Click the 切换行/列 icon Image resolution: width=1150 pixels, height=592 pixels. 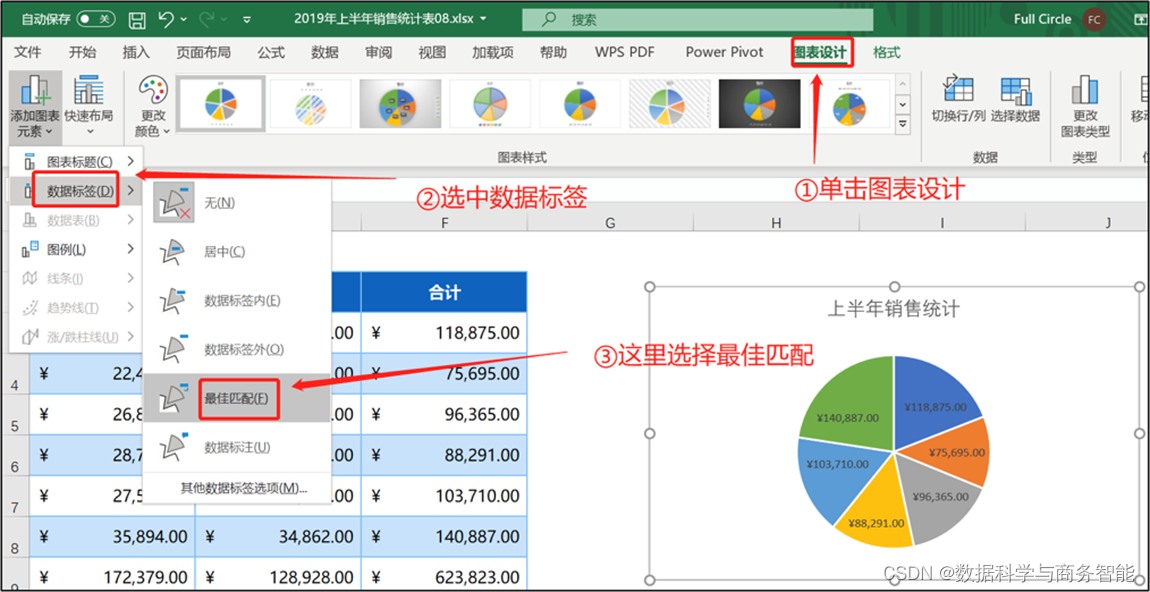pos(959,89)
